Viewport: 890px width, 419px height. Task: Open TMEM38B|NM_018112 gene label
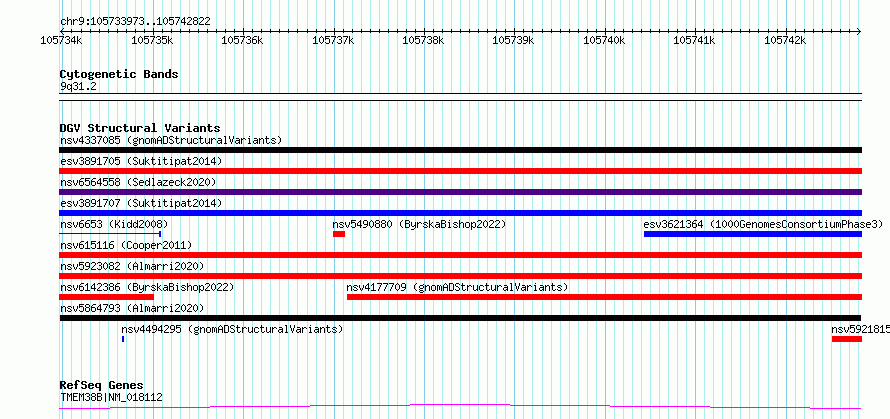111,397
